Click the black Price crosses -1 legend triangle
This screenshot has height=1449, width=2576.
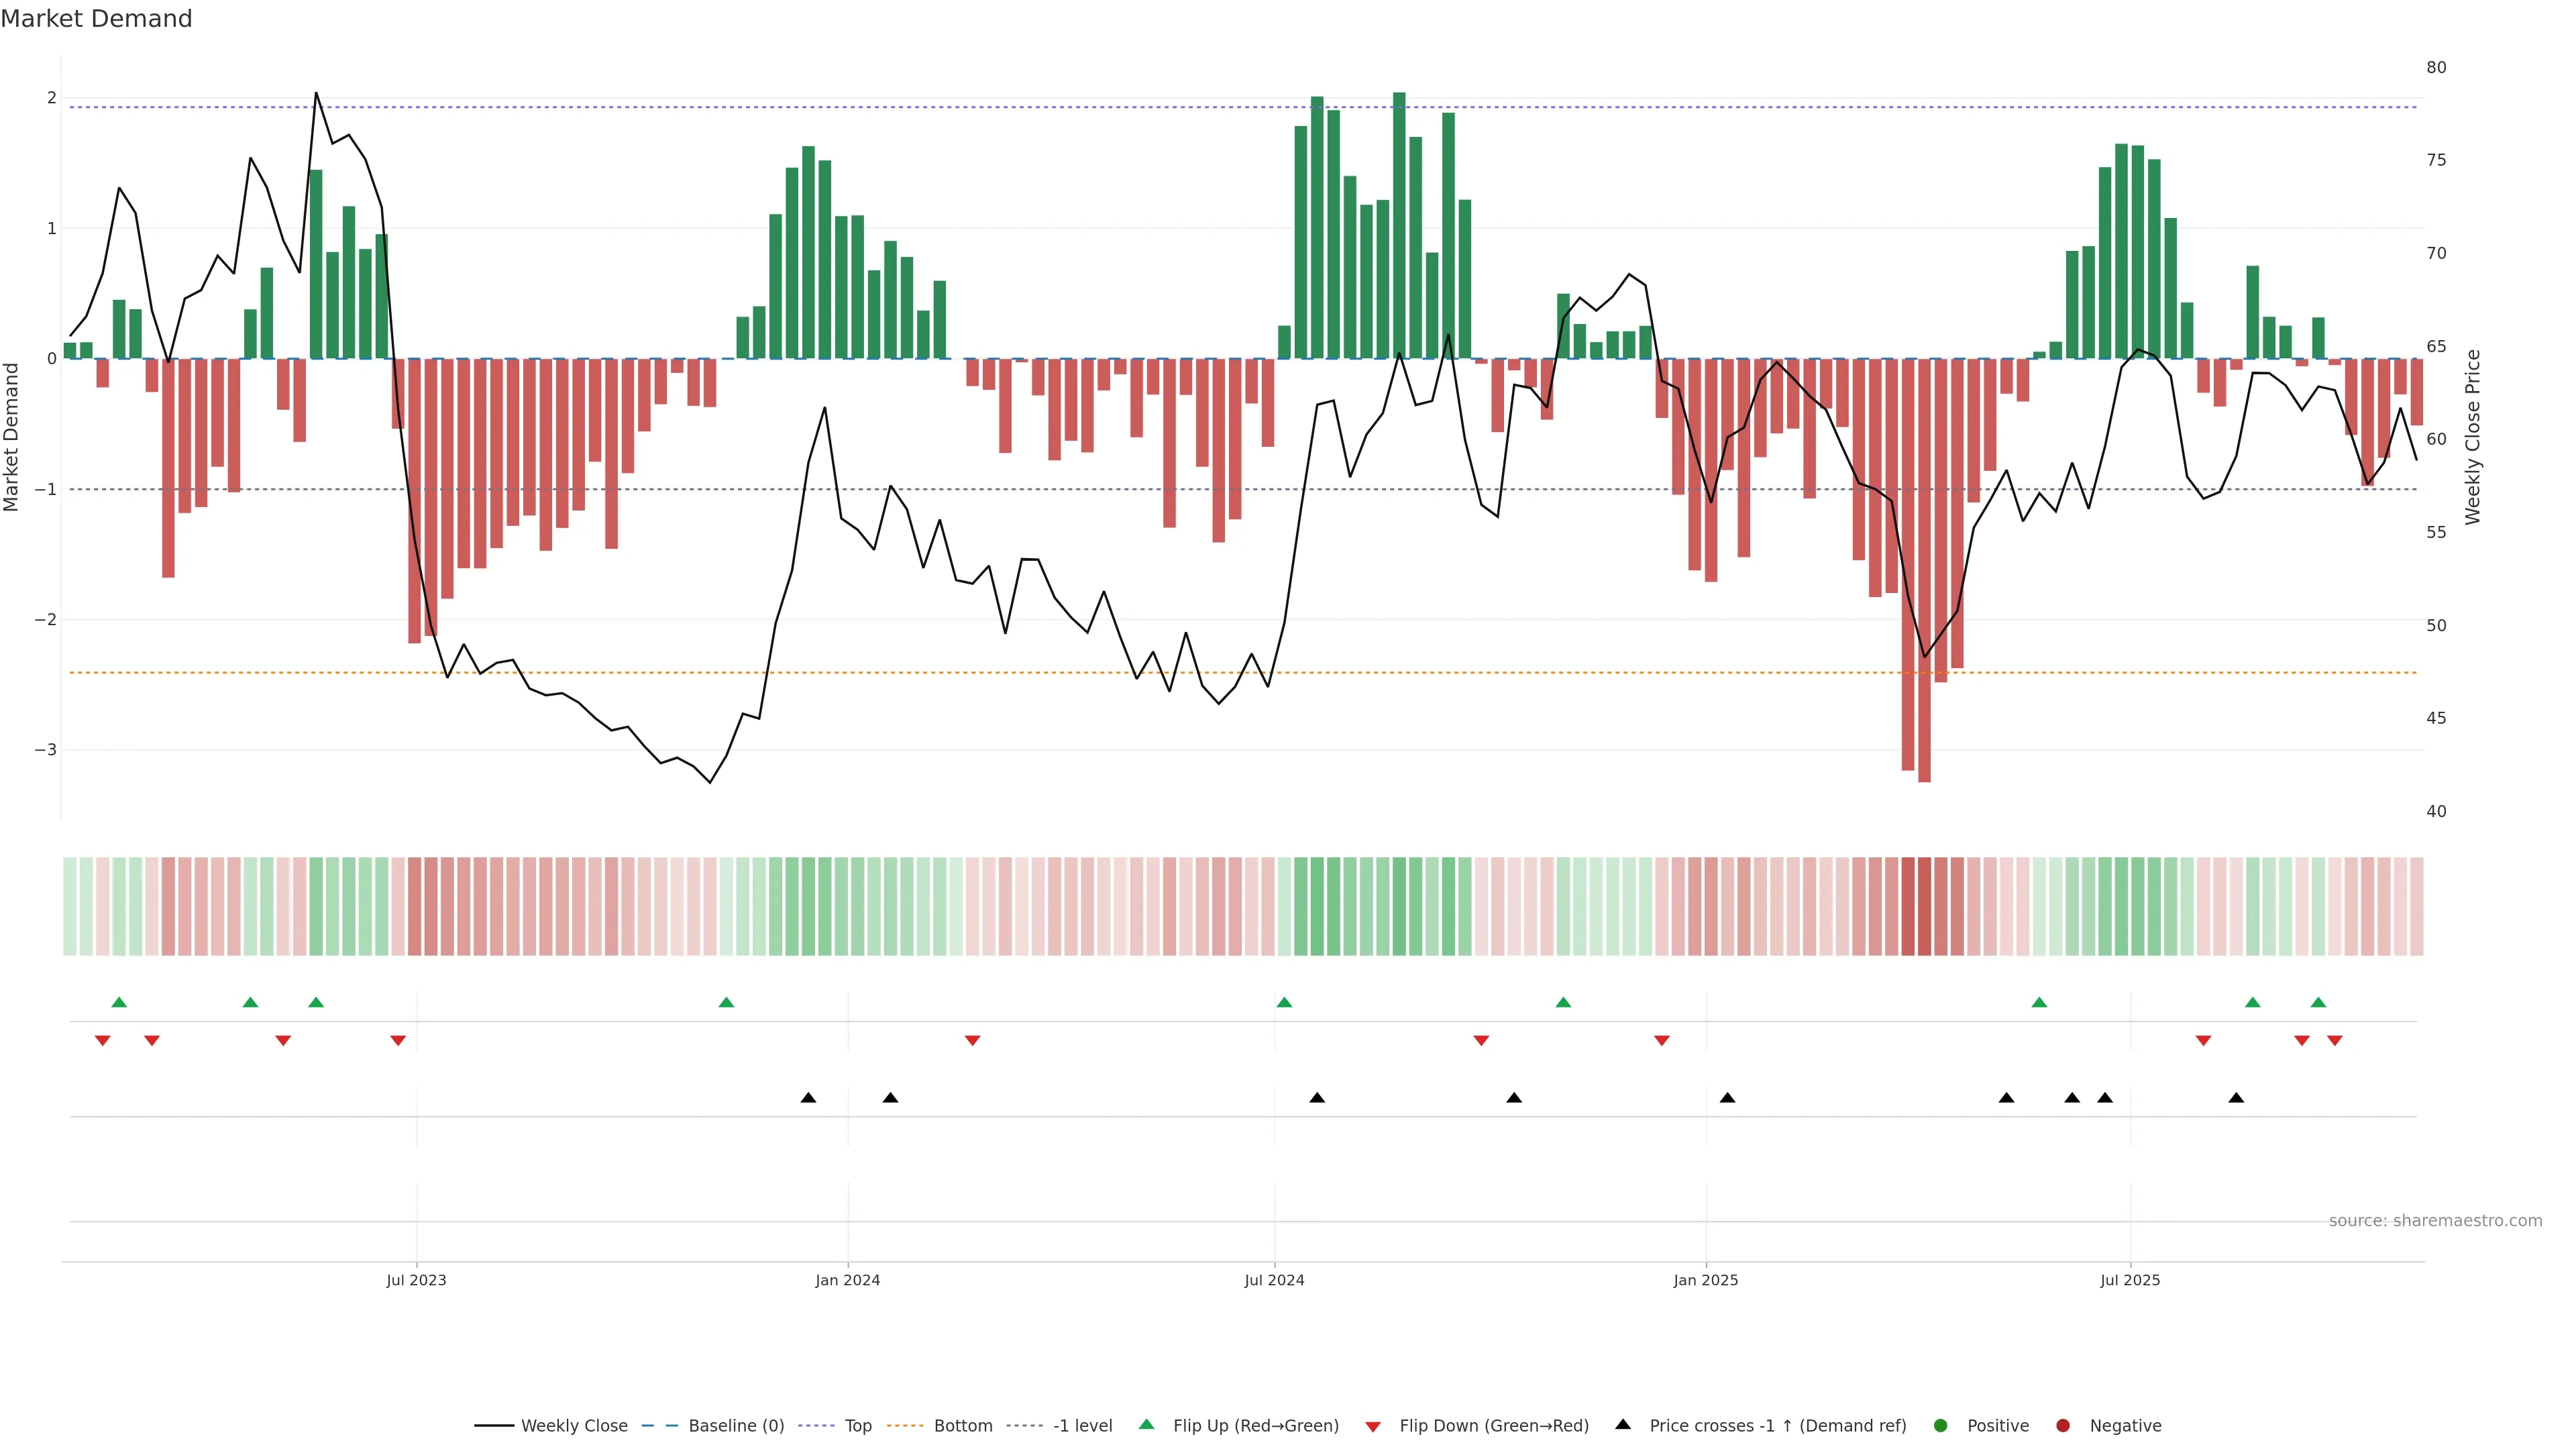[x=1623, y=1424]
